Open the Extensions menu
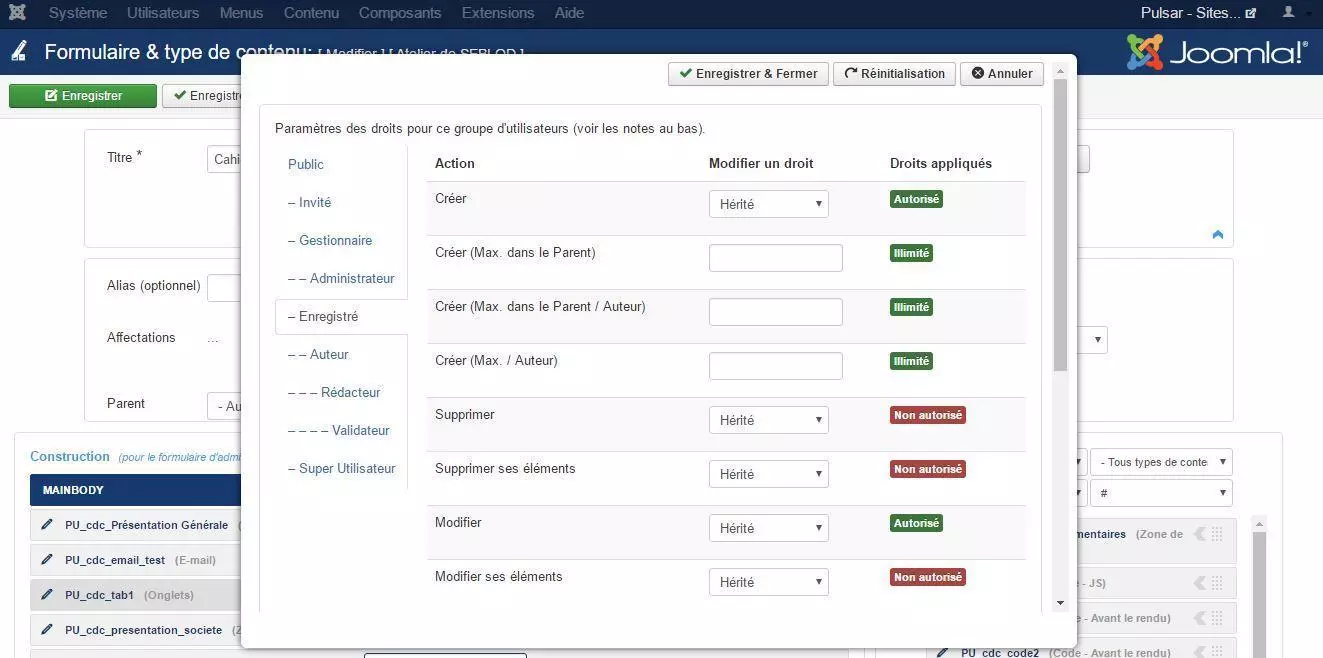This screenshot has height=658, width=1323. [497, 13]
